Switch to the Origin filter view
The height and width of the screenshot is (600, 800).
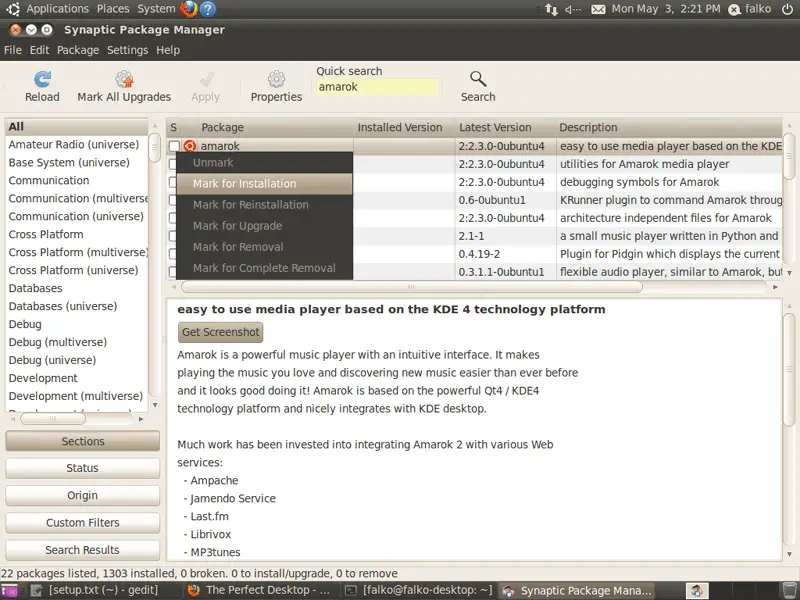point(83,495)
